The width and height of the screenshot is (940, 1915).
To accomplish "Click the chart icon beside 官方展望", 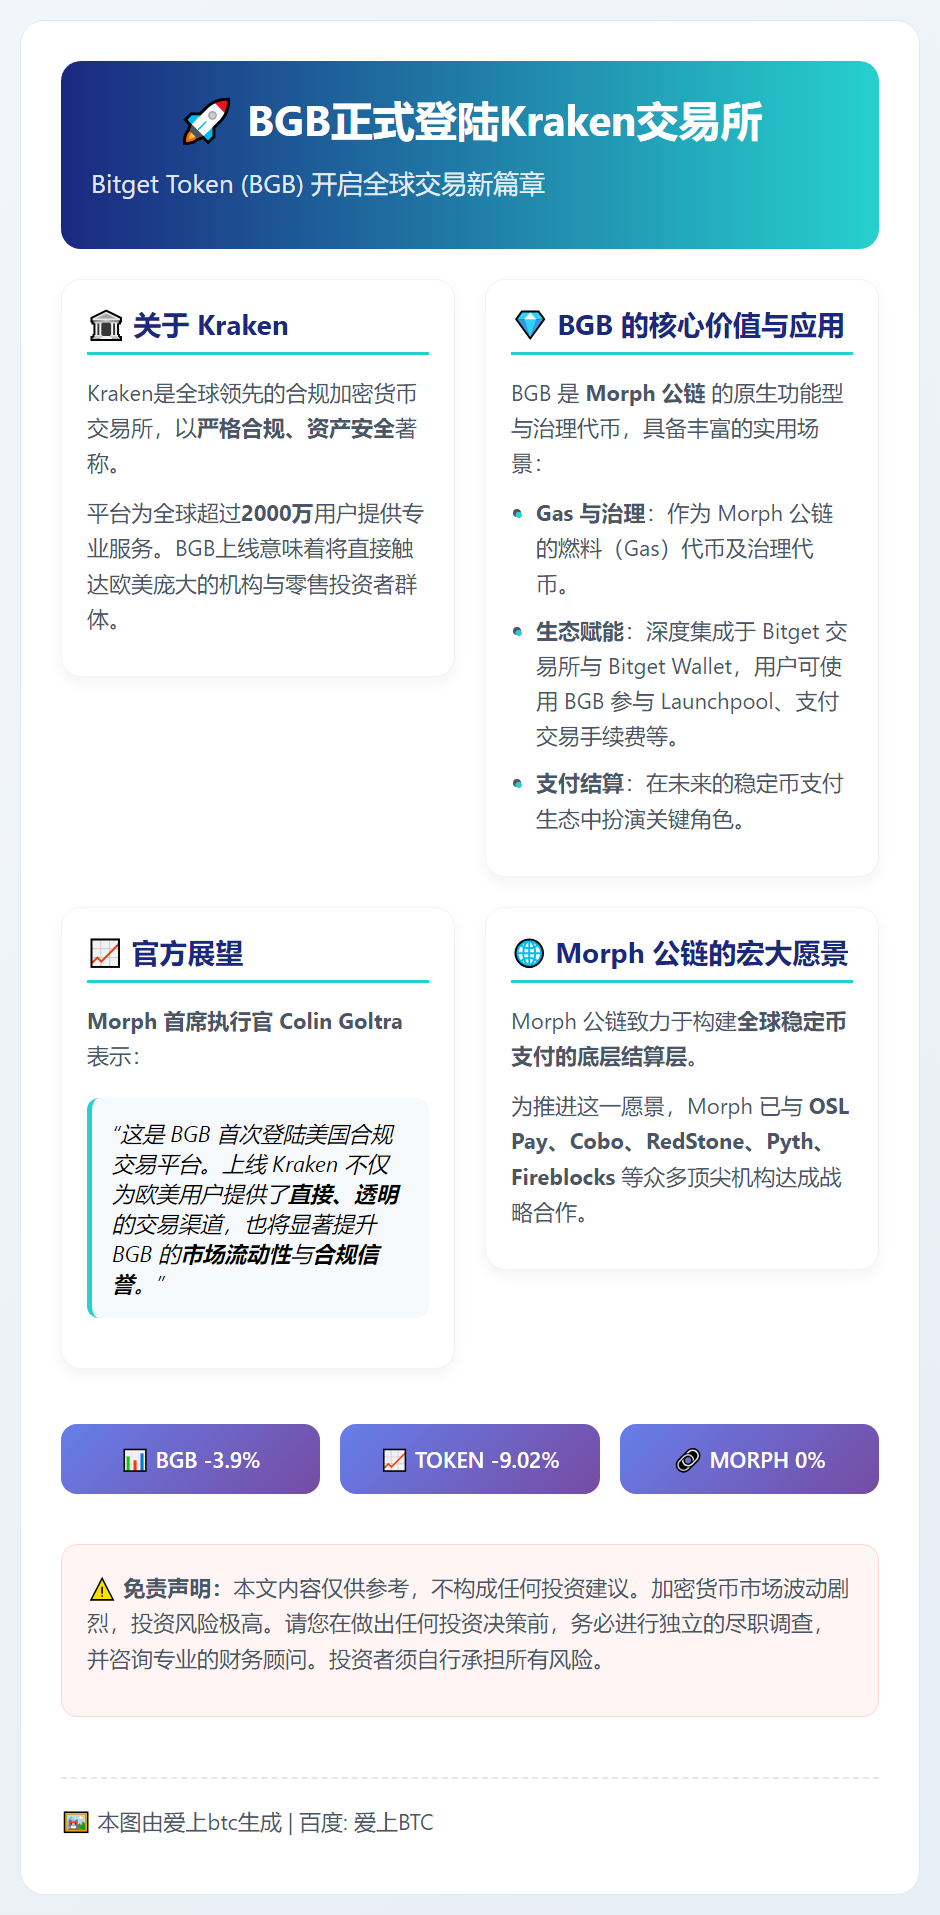I will coord(105,954).
